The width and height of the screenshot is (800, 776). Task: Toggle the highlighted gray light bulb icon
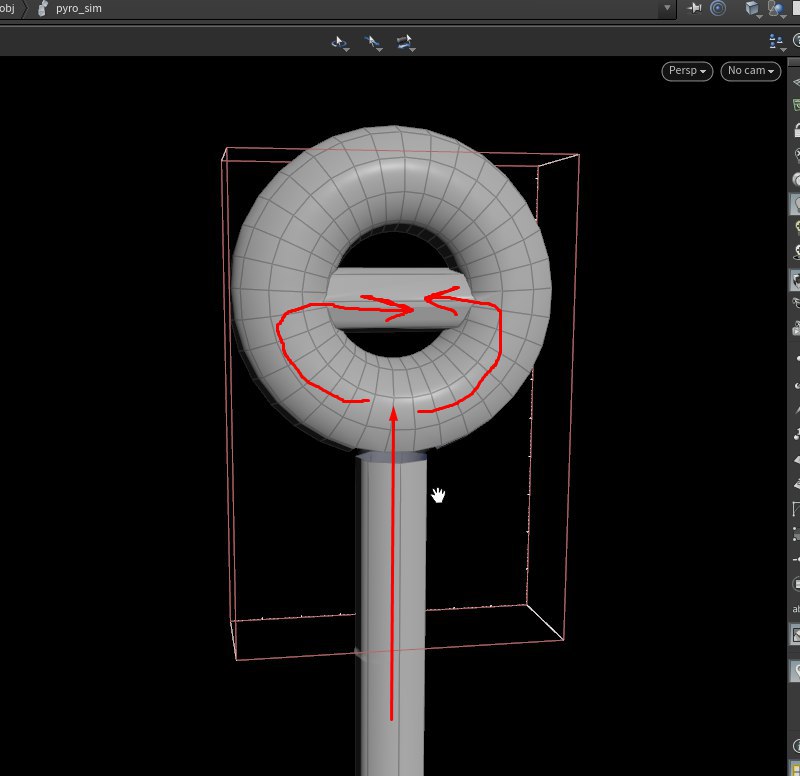(x=796, y=204)
